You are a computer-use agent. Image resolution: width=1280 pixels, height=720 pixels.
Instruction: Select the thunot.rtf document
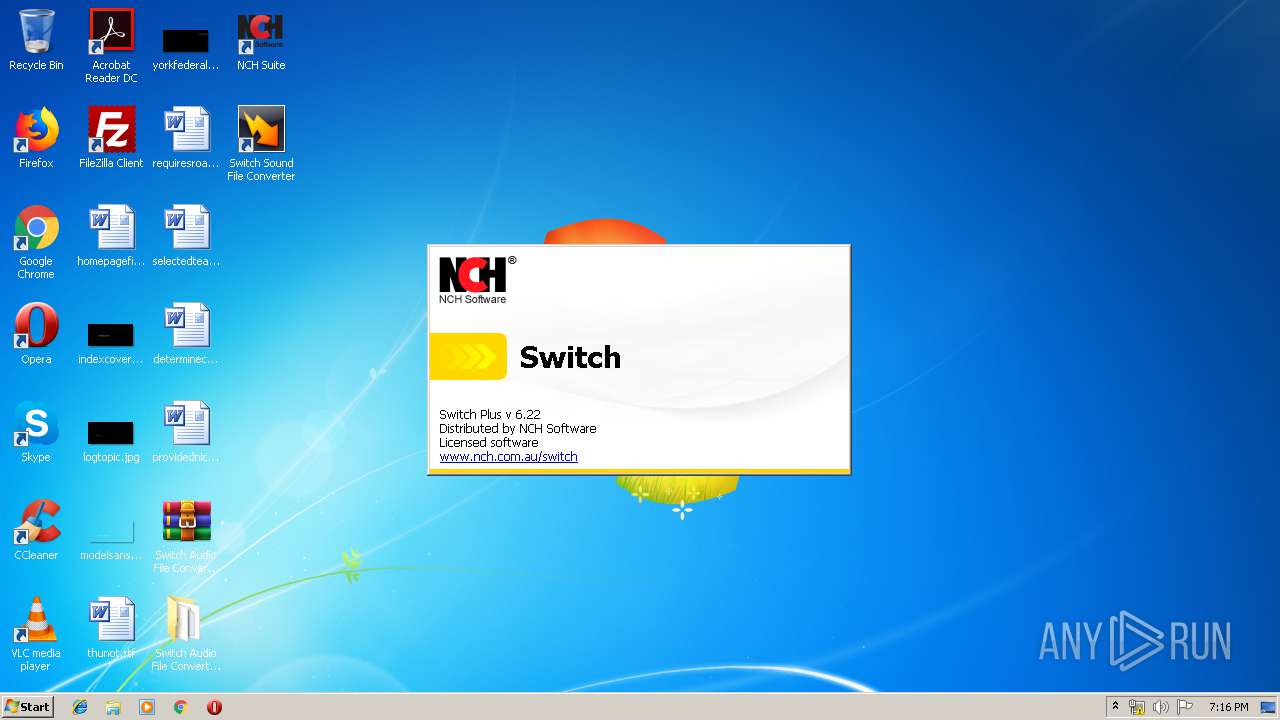coord(111,628)
